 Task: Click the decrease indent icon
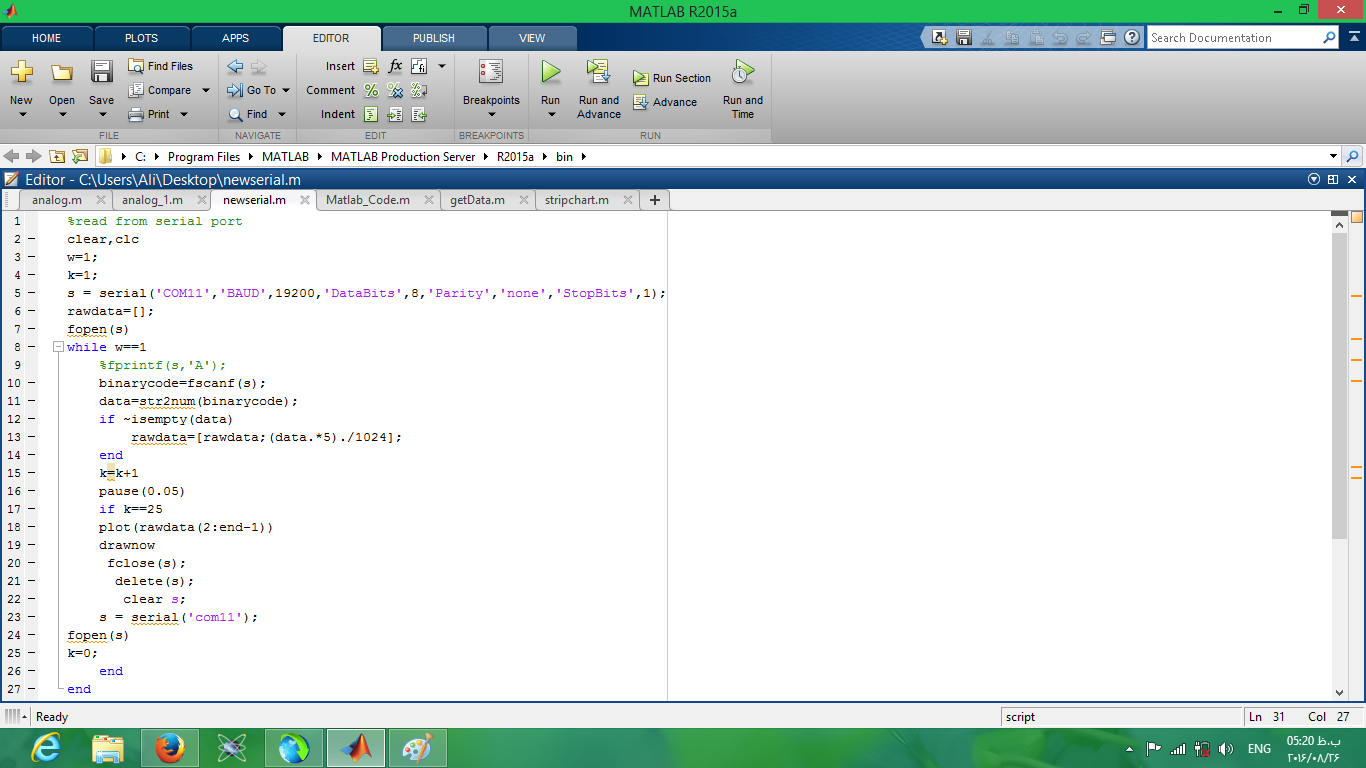pyautogui.click(x=419, y=114)
